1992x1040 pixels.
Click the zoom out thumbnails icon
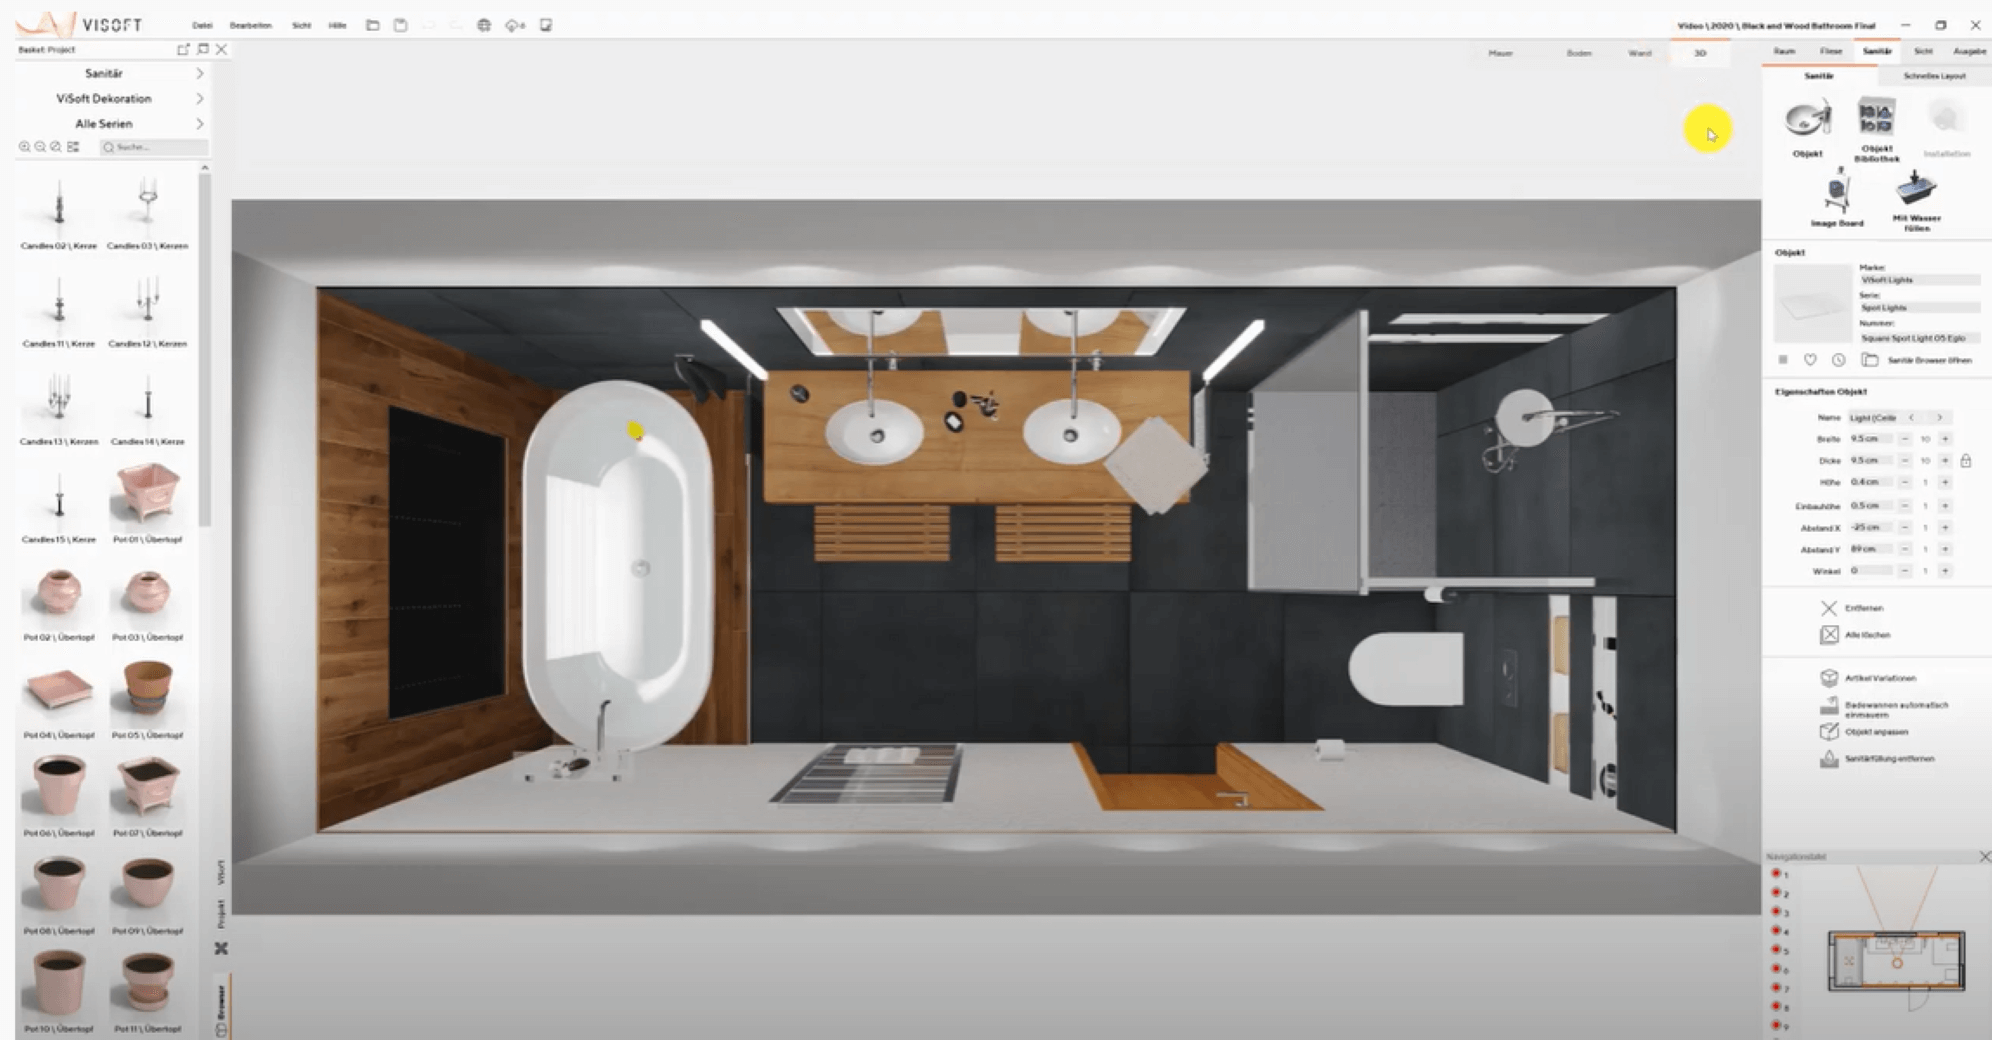coord(40,147)
